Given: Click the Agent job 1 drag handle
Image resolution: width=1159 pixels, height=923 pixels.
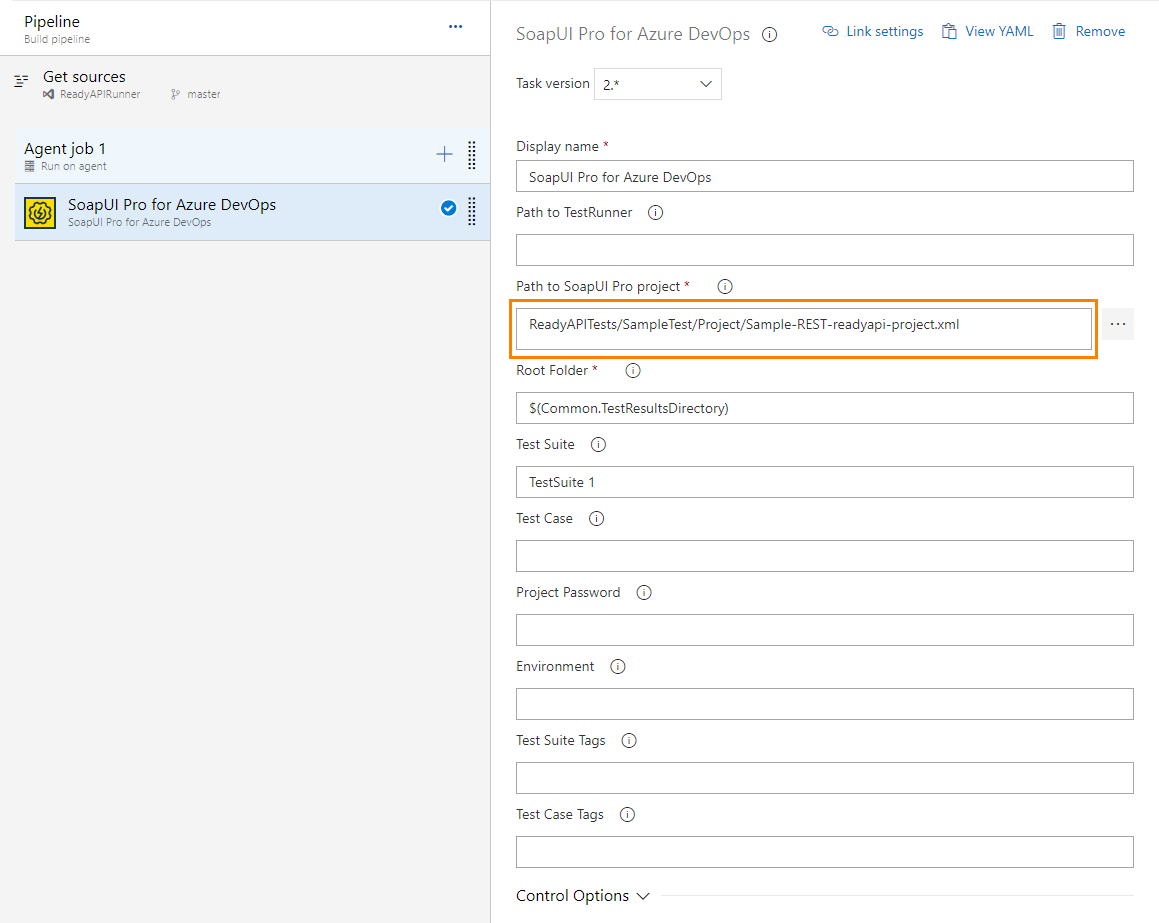Looking at the screenshot, I should point(472,155).
